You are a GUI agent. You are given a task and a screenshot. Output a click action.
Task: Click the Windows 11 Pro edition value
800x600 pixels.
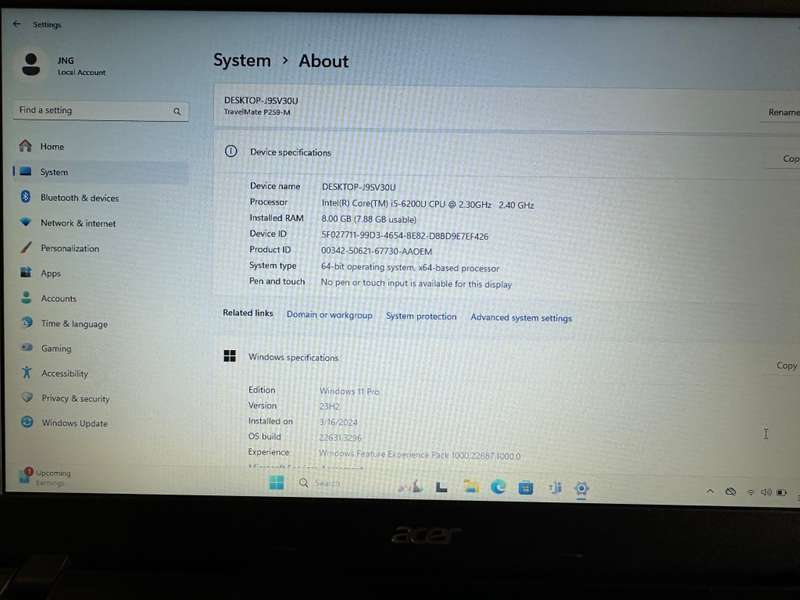pyautogui.click(x=349, y=391)
